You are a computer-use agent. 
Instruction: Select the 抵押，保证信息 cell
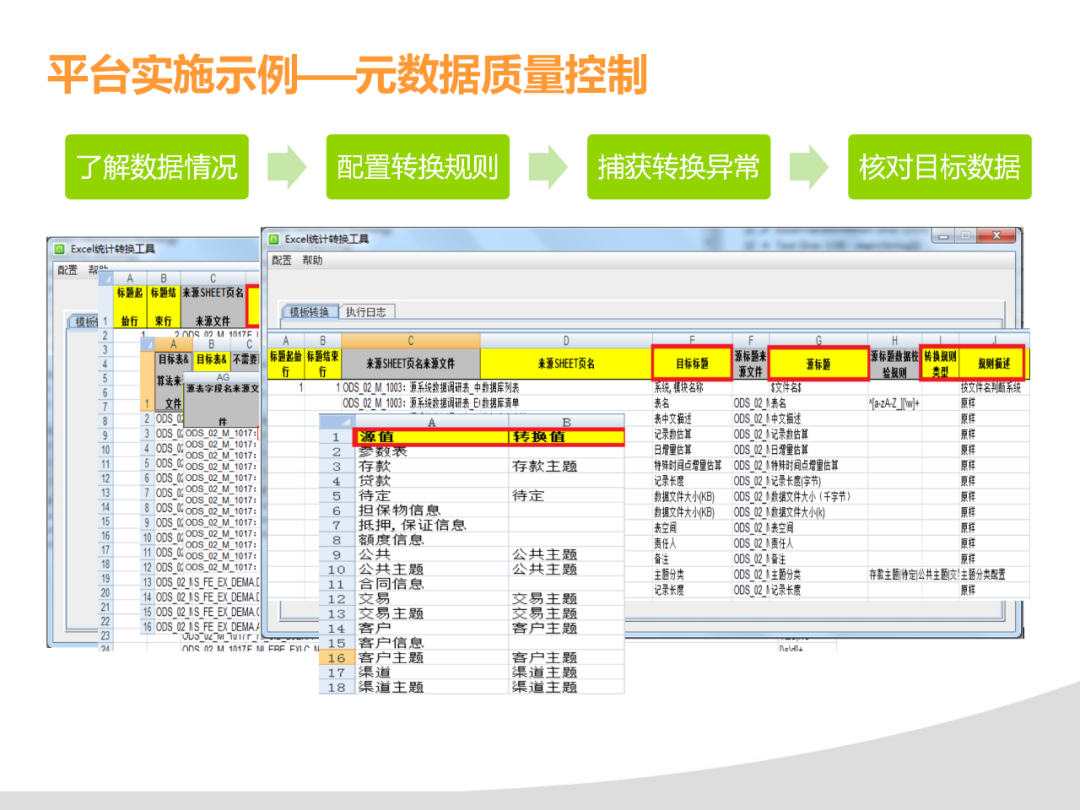[431, 525]
